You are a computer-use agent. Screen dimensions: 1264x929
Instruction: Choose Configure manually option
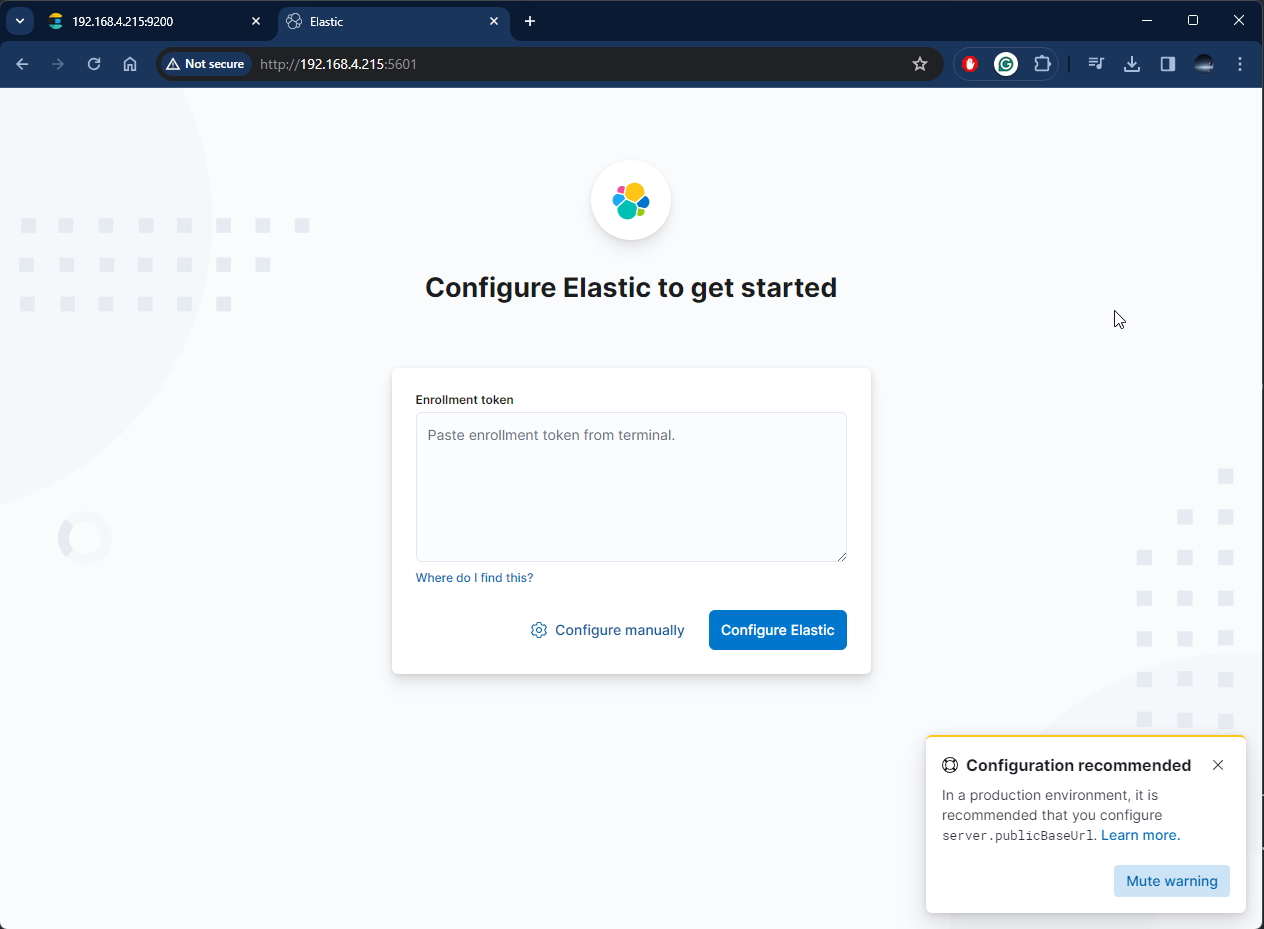tap(608, 630)
